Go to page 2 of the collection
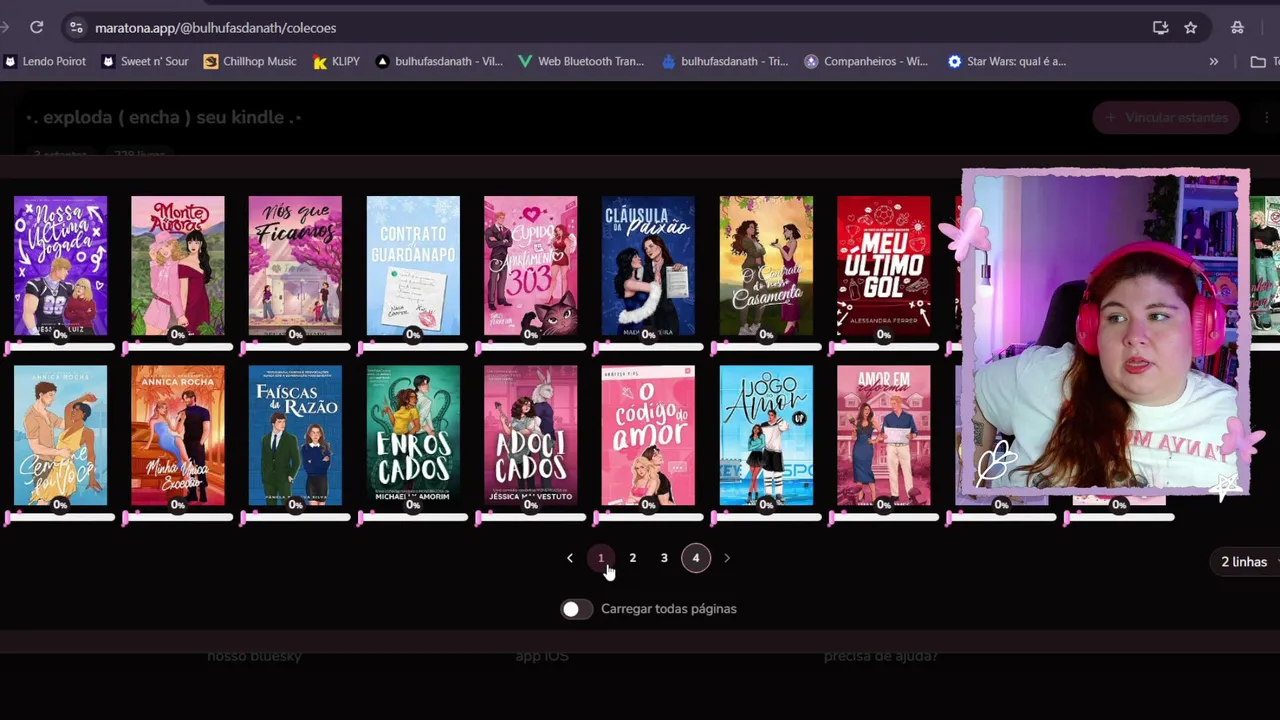Viewport: 1280px width, 720px height. click(x=632, y=558)
